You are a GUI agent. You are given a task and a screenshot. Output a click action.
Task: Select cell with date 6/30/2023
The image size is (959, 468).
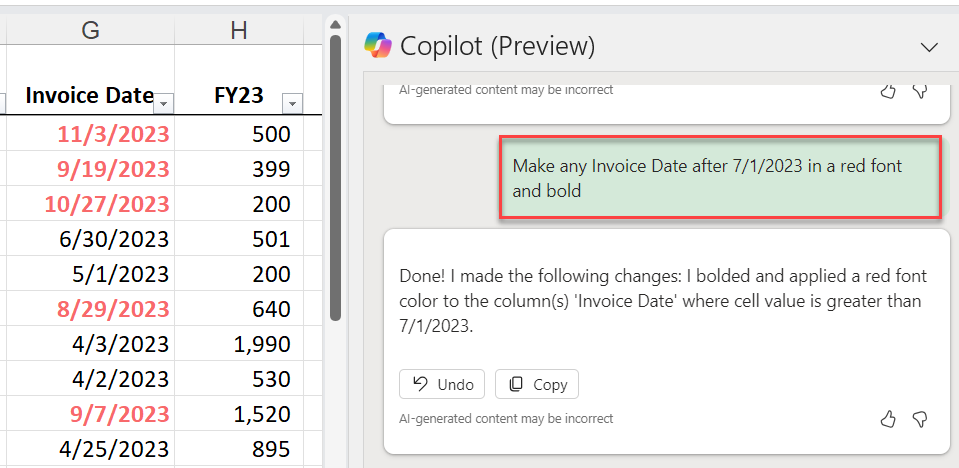tap(90, 239)
